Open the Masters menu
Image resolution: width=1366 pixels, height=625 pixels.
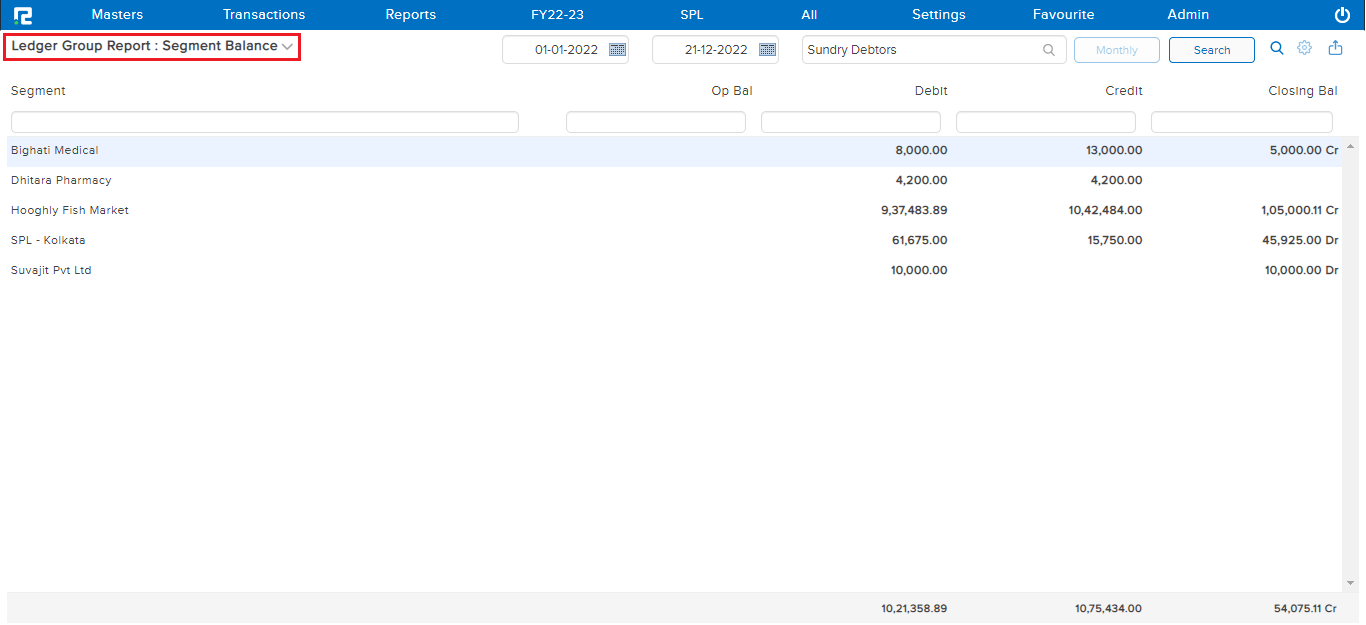pyautogui.click(x=117, y=15)
